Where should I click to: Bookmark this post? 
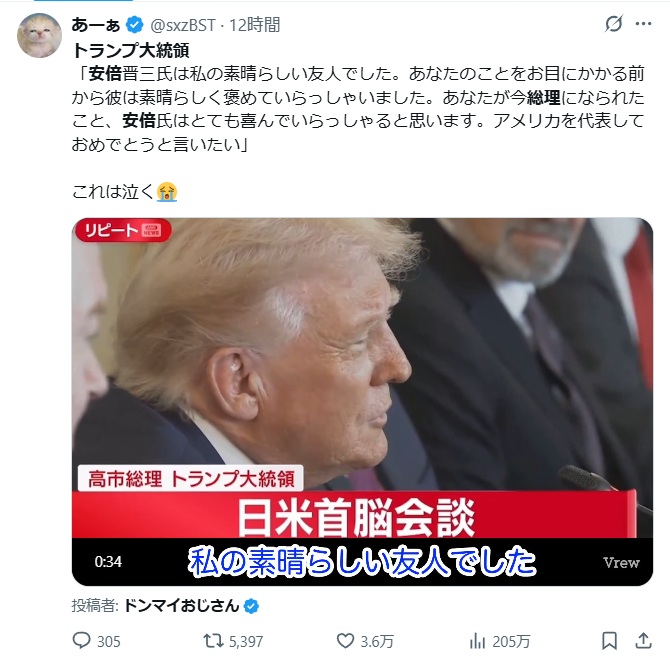point(609,640)
